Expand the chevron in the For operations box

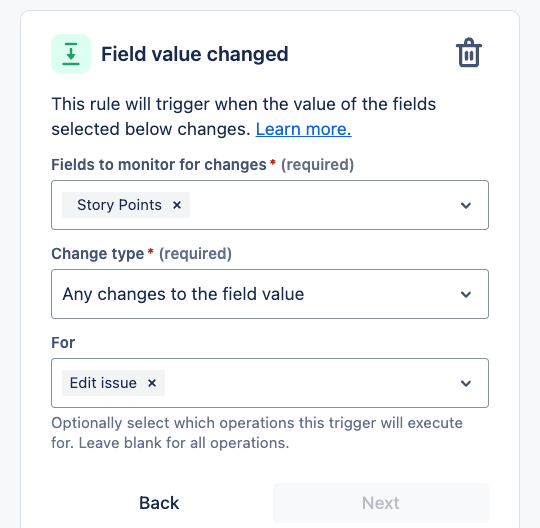pyautogui.click(x=466, y=383)
